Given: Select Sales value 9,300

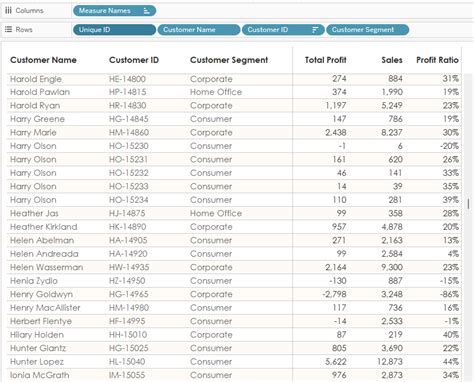Looking at the screenshot, I should click(x=392, y=267).
